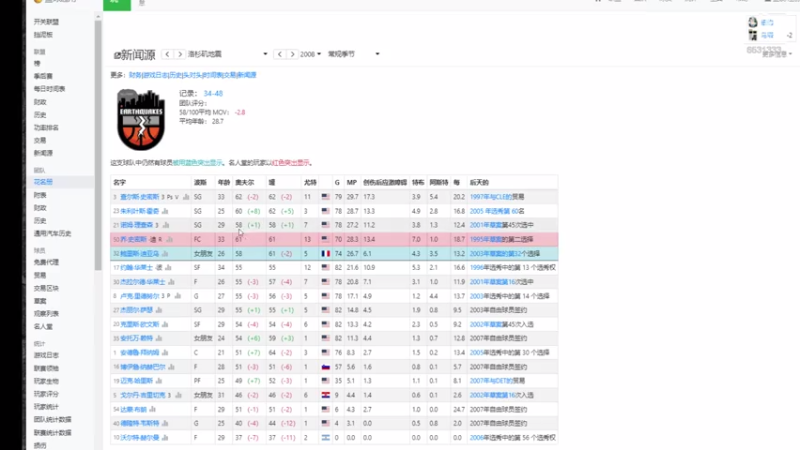Sort roster by 阿斯特 column header

pyautogui.click(x=438, y=182)
